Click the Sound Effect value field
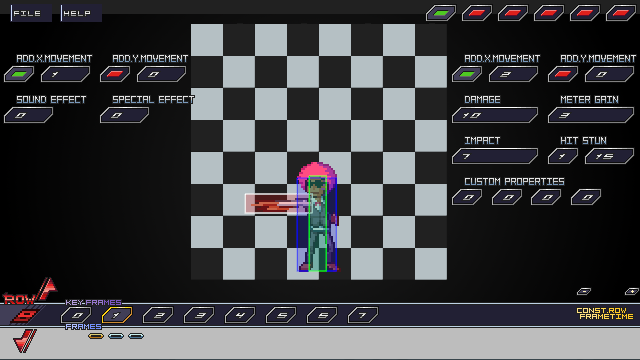 point(29,115)
